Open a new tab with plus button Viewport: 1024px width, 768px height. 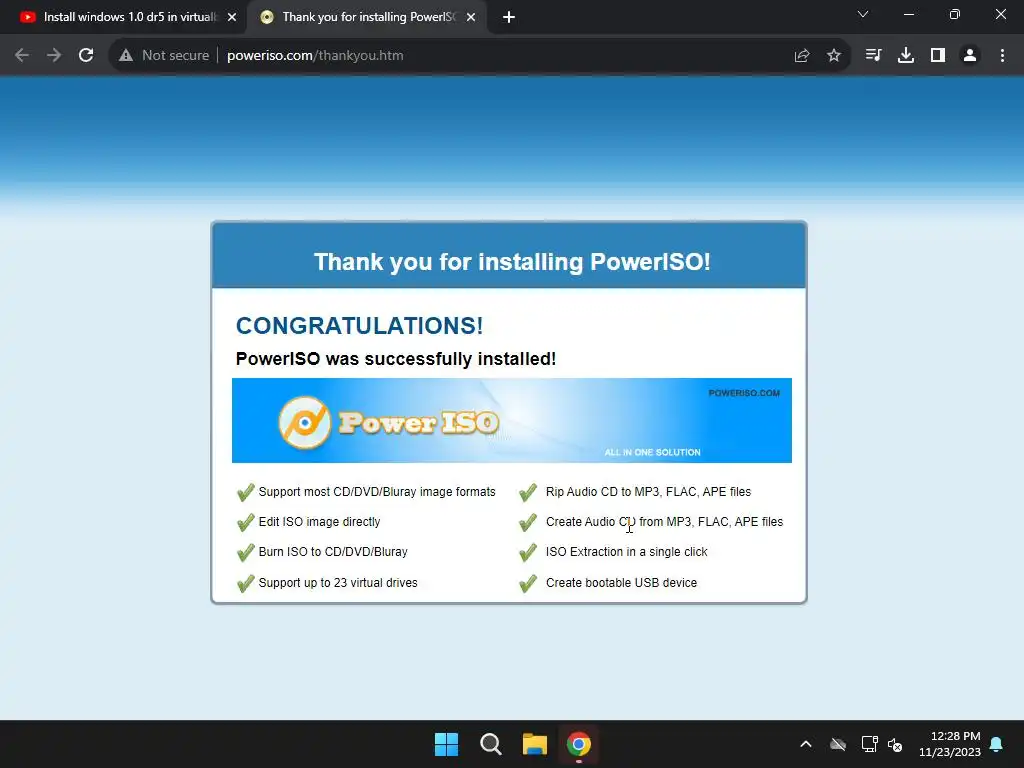tap(509, 18)
